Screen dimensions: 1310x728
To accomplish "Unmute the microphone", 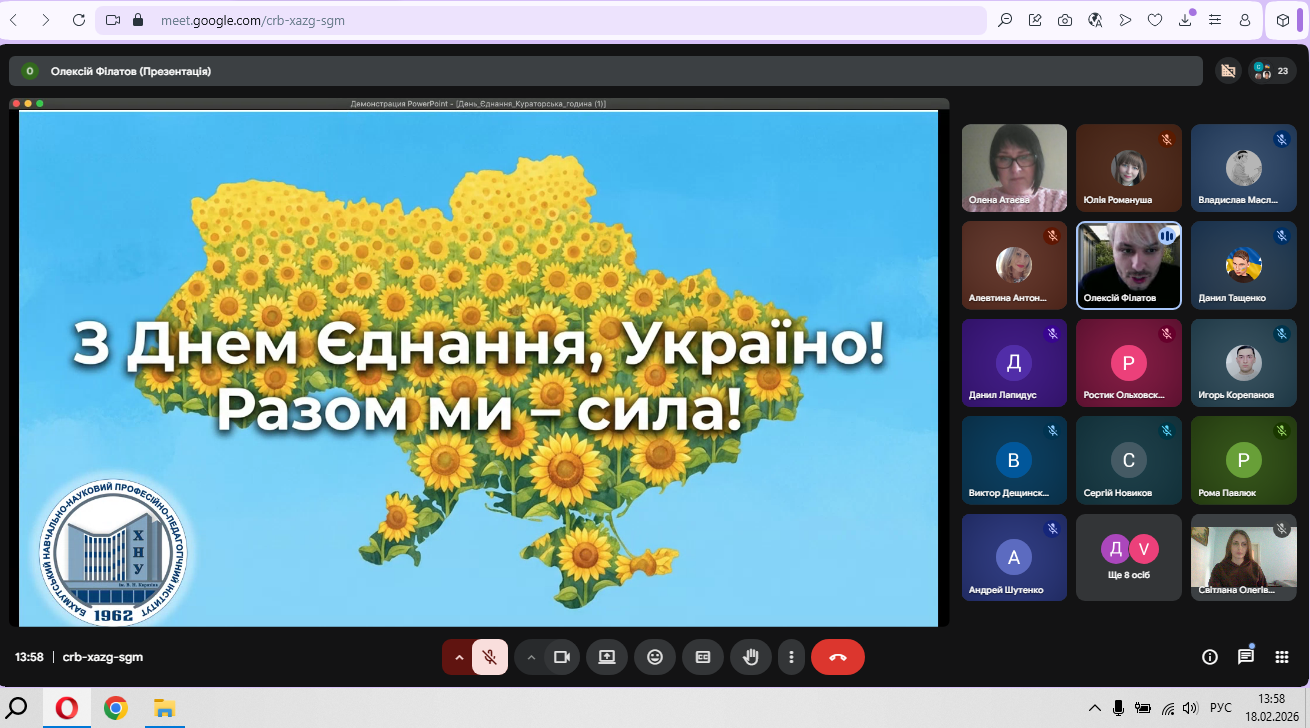I will tap(490, 657).
